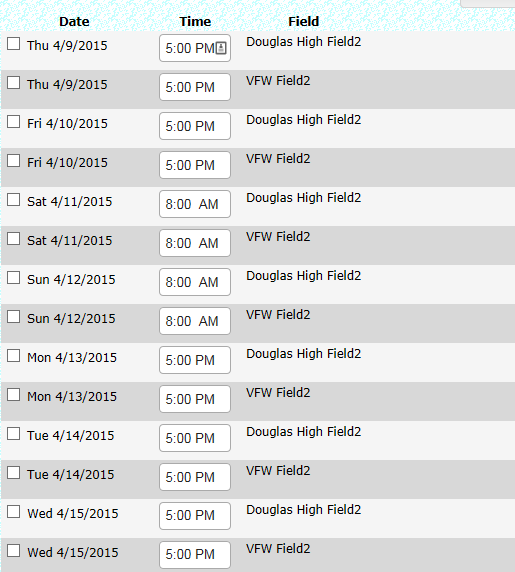
Task: Enable the Fri 4/10/2015 VFW Field2 checkbox
Action: coord(13,161)
